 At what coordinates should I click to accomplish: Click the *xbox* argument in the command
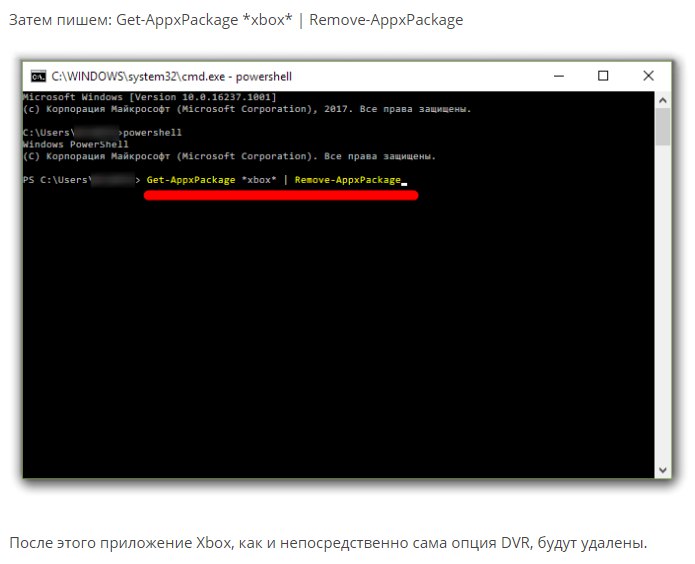[x=257, y=180]
